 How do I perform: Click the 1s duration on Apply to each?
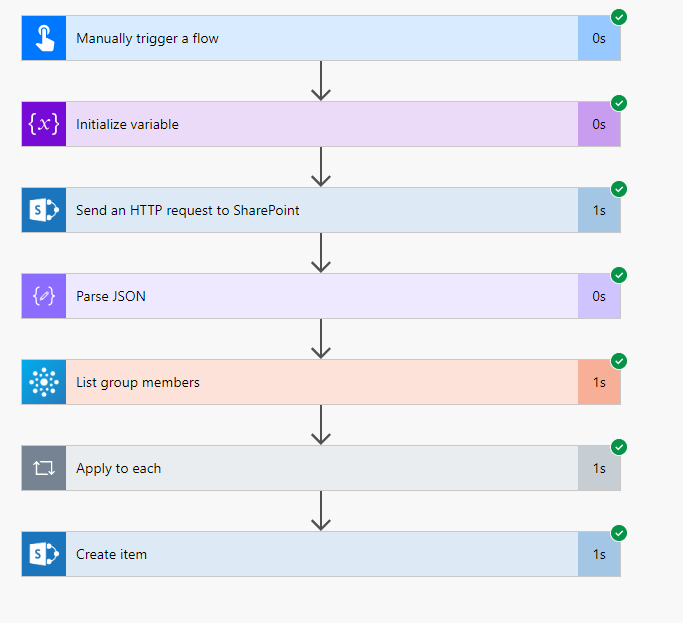(x=599, y=468)
